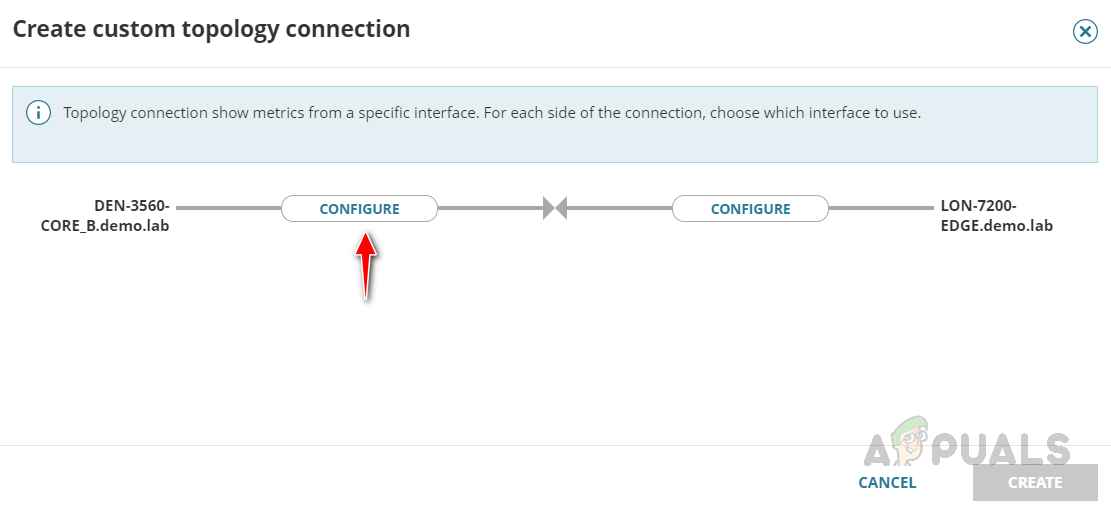Viewport: 1111px width, 511px height.
Task: Configure the DEN-3560-CORE_B interface side
Action: point(359,209)
